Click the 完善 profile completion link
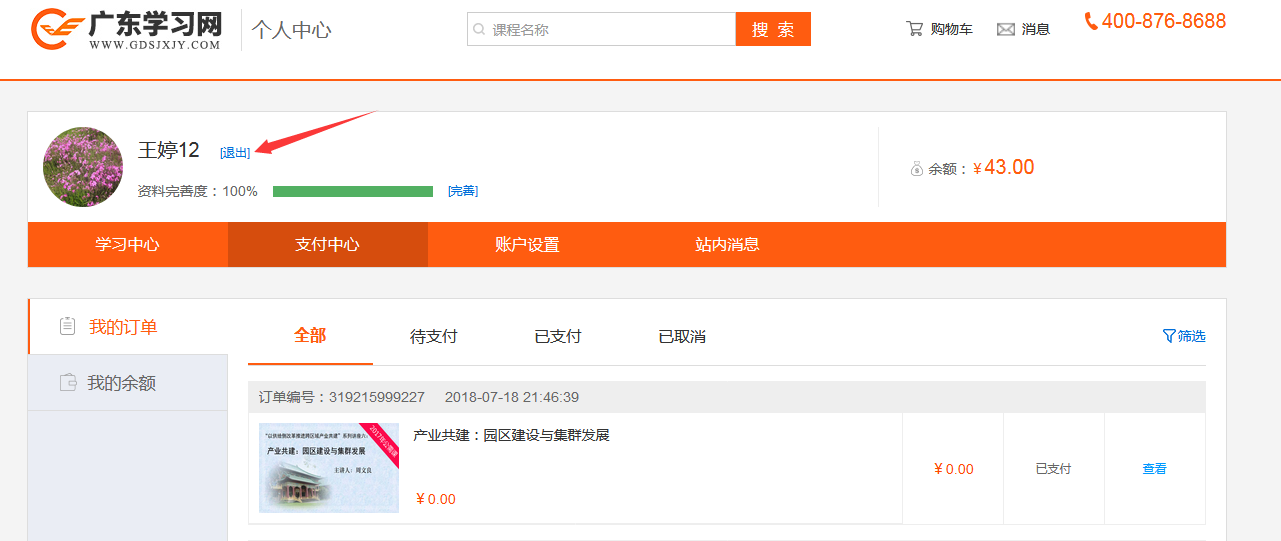This screenshot has width=1281, height=541. [462, 191]
